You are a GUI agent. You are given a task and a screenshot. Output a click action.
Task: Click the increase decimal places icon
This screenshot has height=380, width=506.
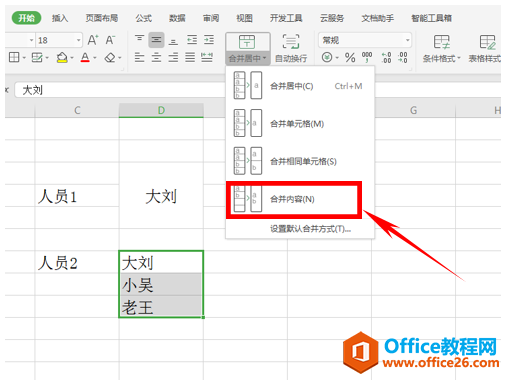tap(386, 57)
